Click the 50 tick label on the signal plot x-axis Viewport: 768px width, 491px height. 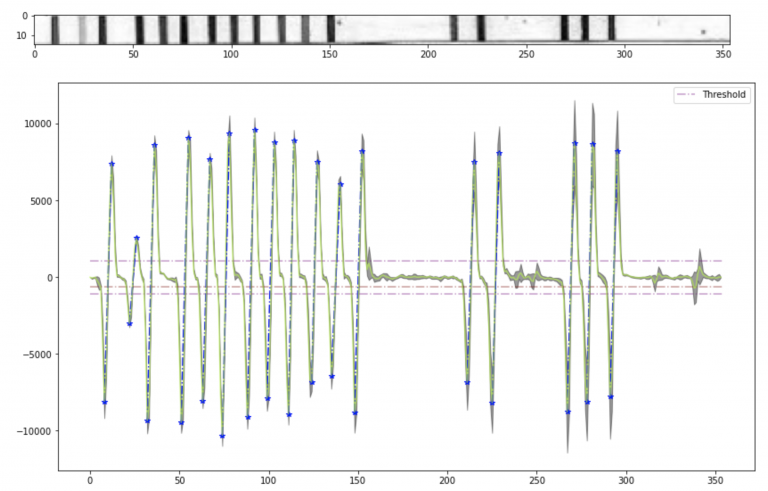pyautogui.click(x=179, y=480)
